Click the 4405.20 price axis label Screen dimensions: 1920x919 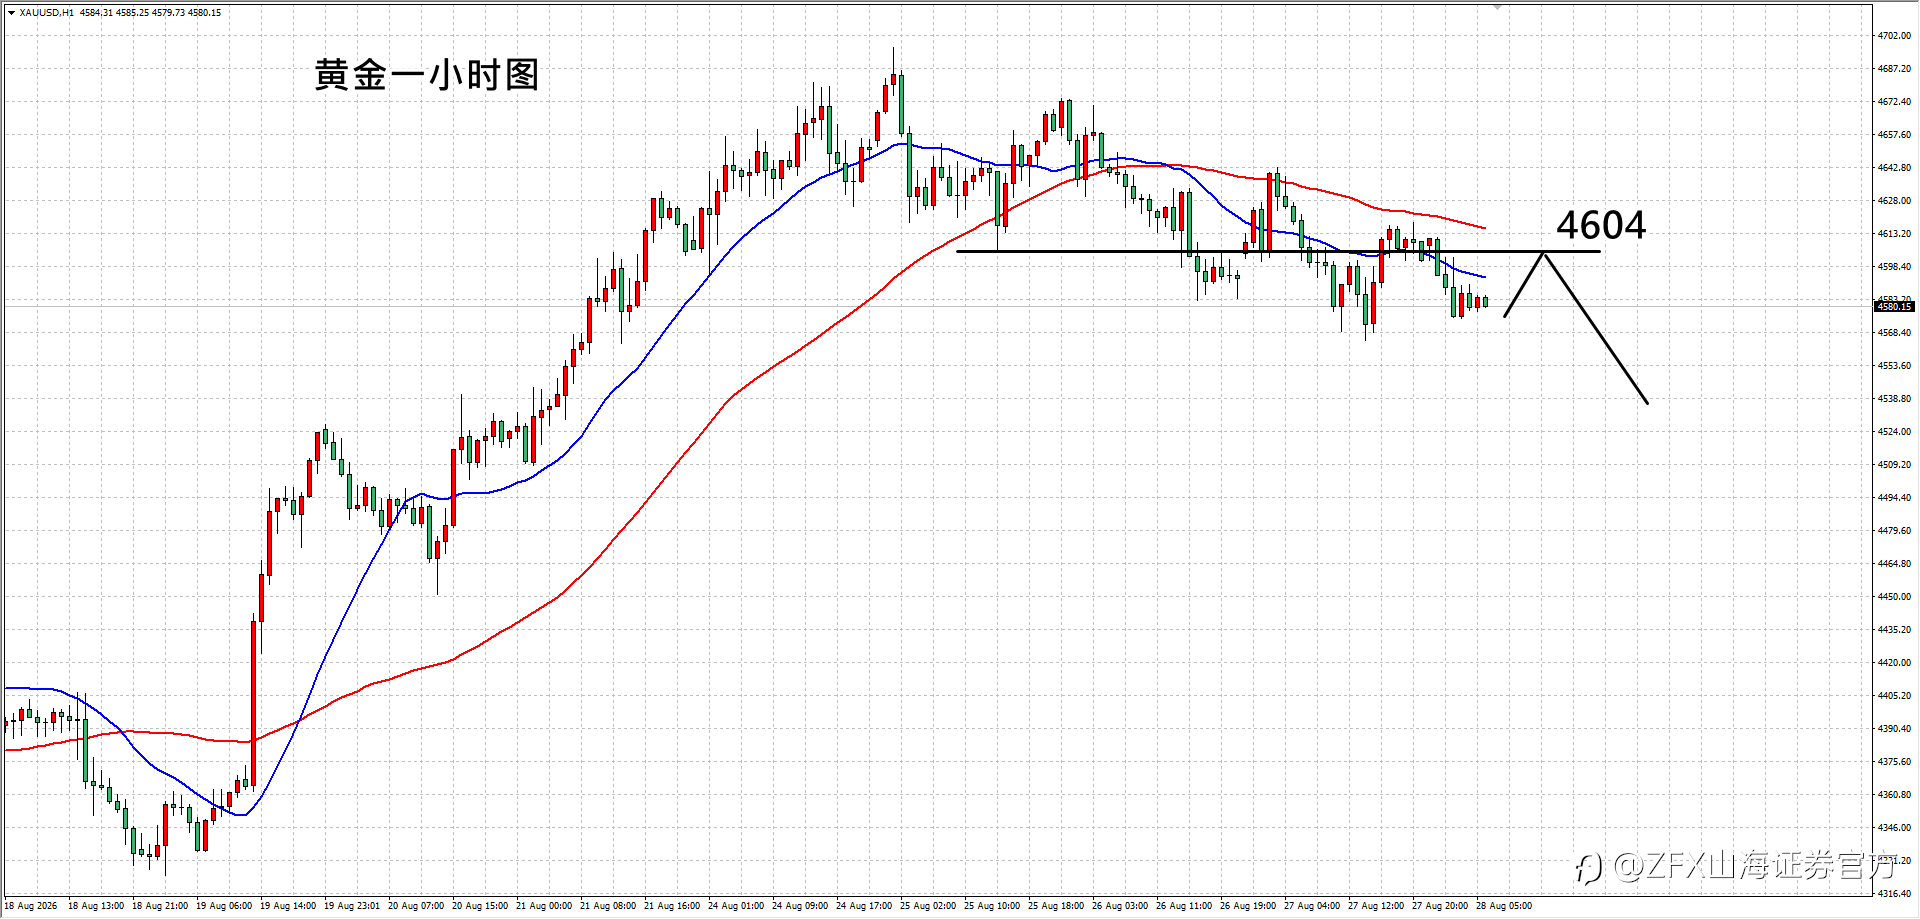[x=1894, y=696]
